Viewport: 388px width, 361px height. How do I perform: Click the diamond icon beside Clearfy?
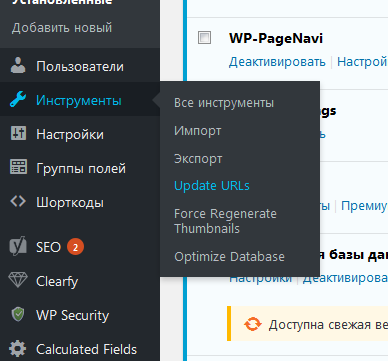[18, 280]
